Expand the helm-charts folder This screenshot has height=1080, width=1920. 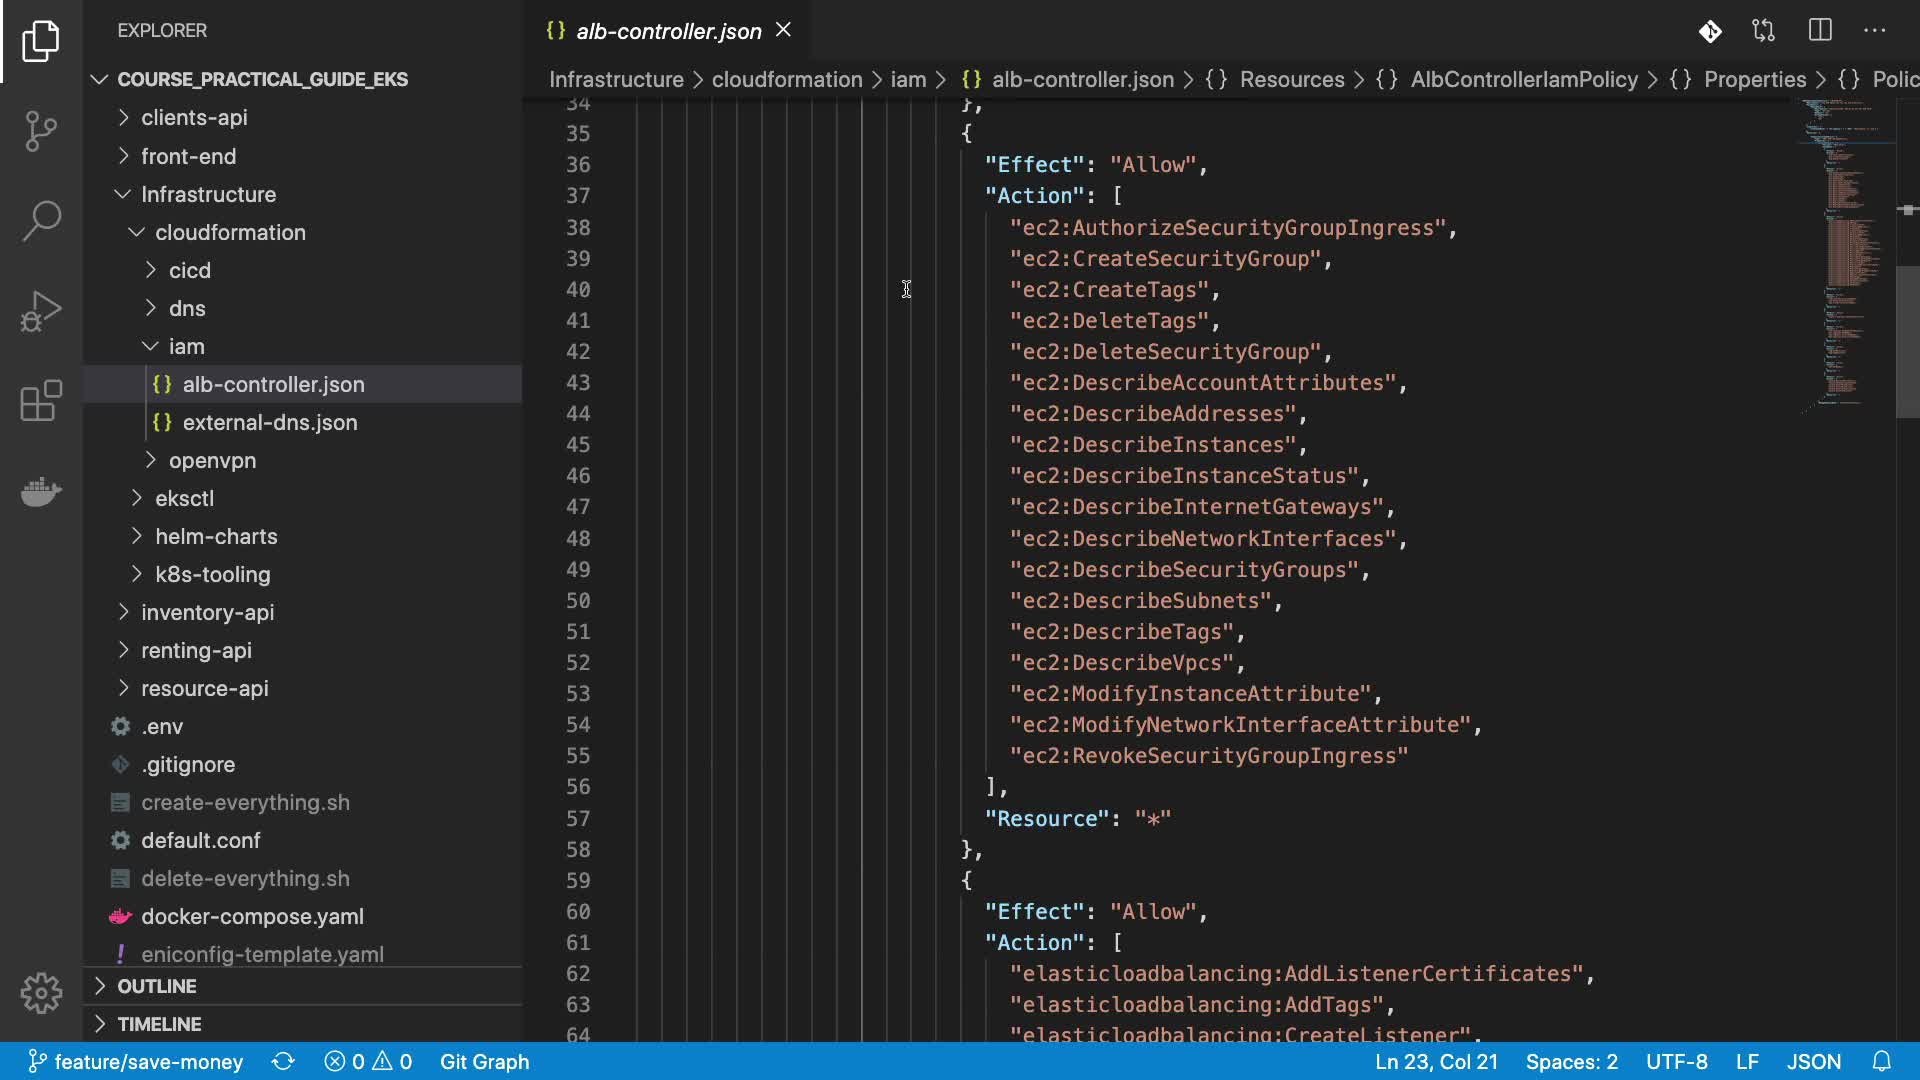[x=215, y=536]
